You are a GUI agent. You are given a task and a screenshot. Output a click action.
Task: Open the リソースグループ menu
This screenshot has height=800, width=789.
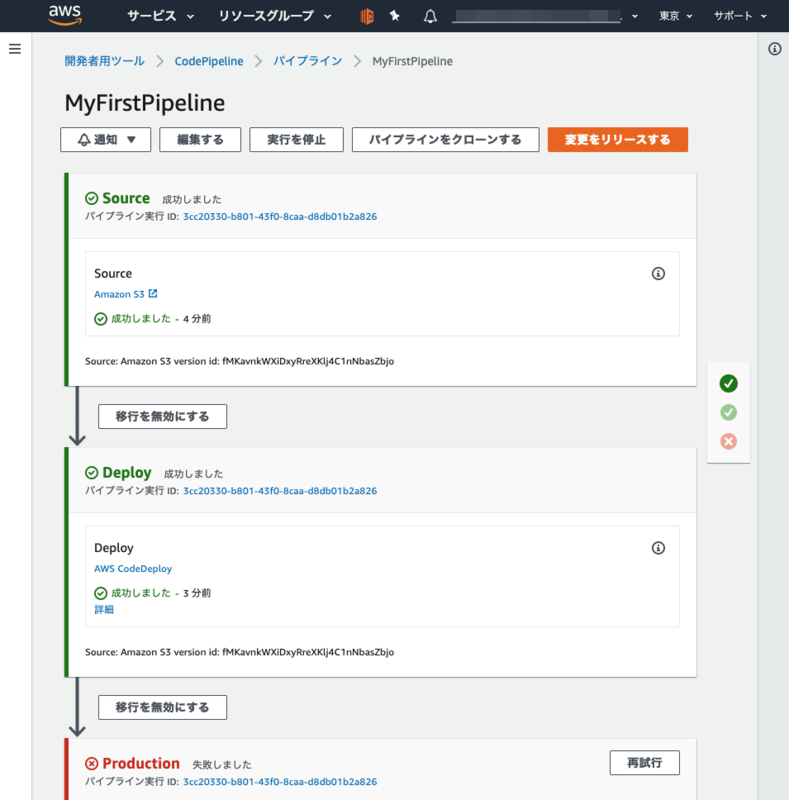(x=268, y=15)
